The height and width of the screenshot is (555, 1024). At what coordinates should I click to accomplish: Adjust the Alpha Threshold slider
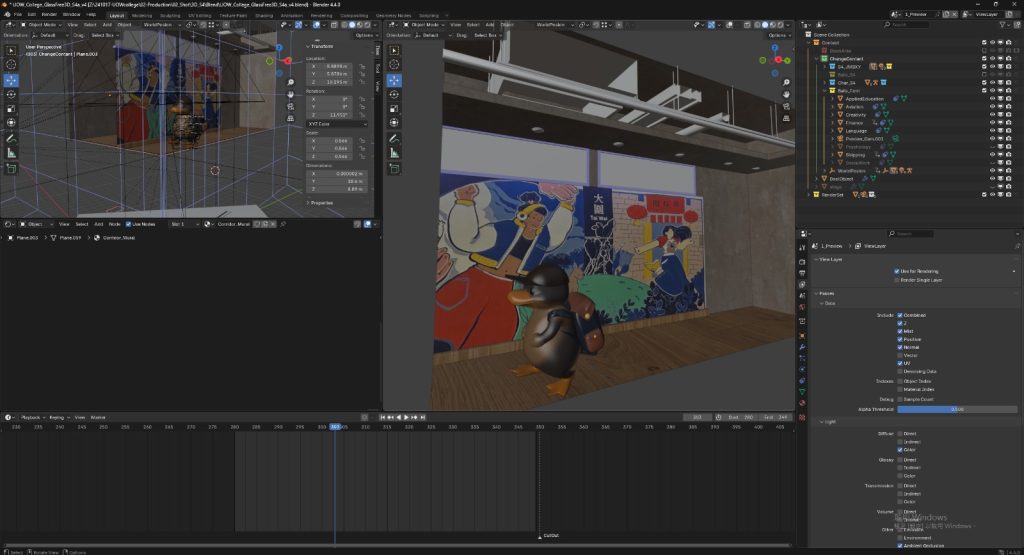tap(957, 409)
